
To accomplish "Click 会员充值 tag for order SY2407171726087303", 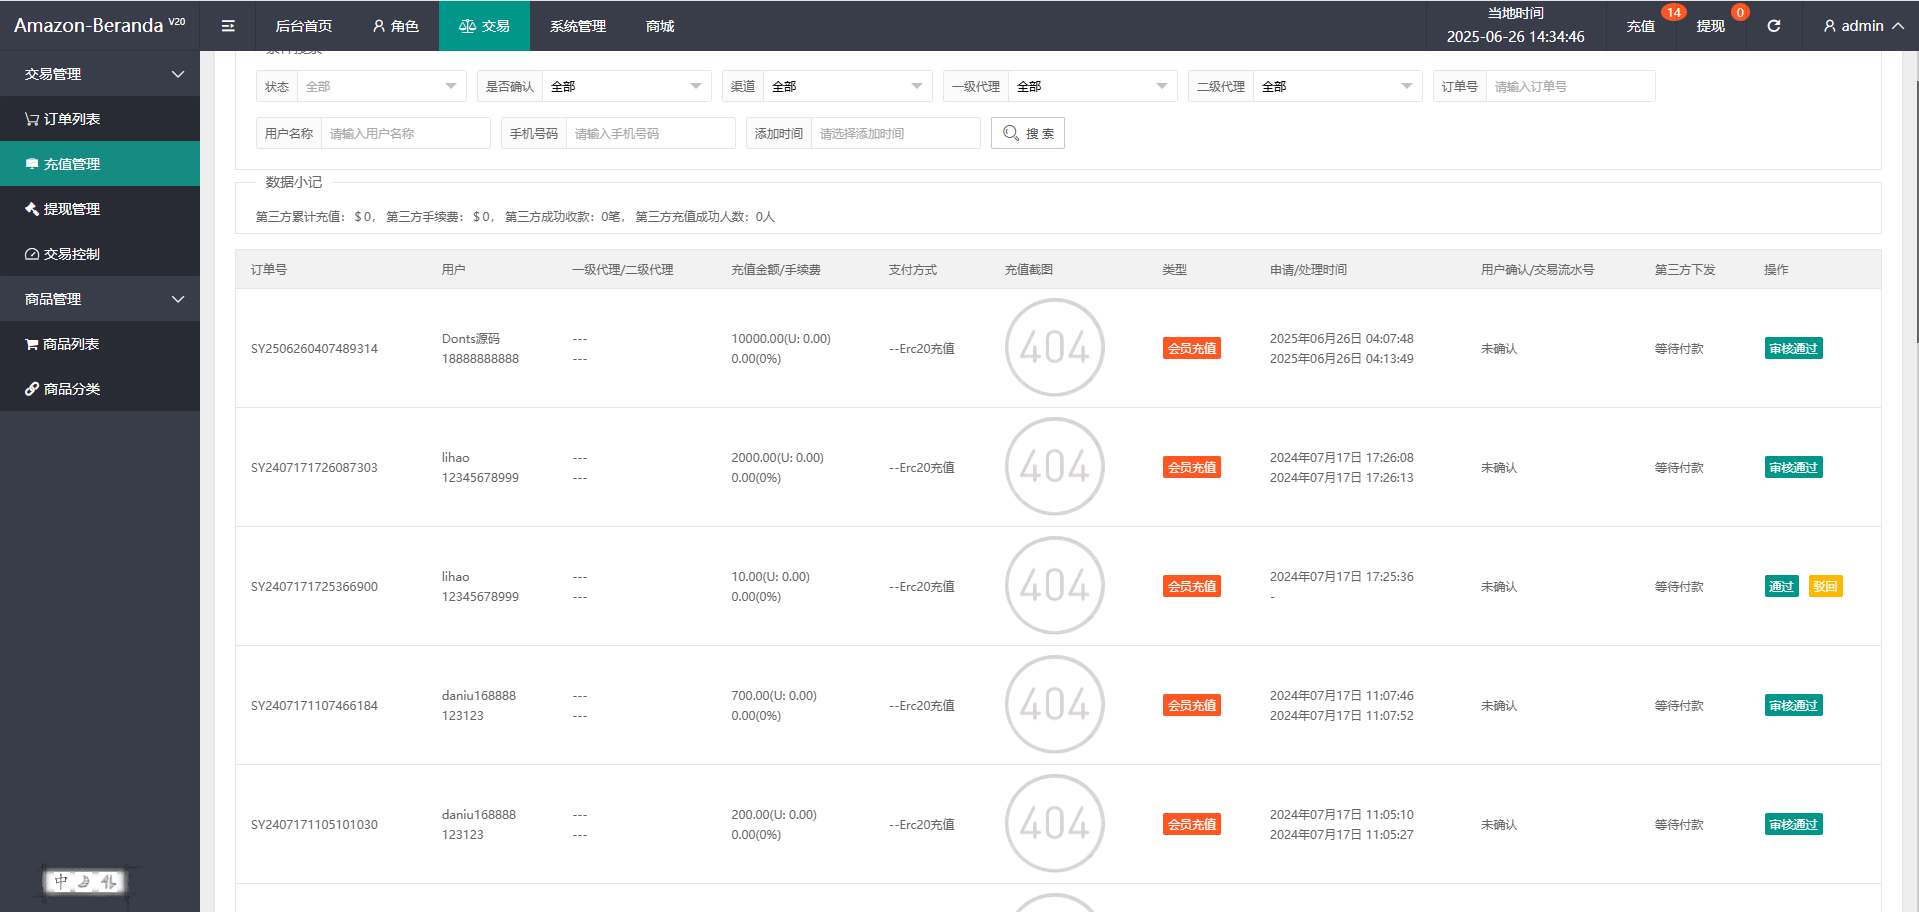I will 1192,468.
